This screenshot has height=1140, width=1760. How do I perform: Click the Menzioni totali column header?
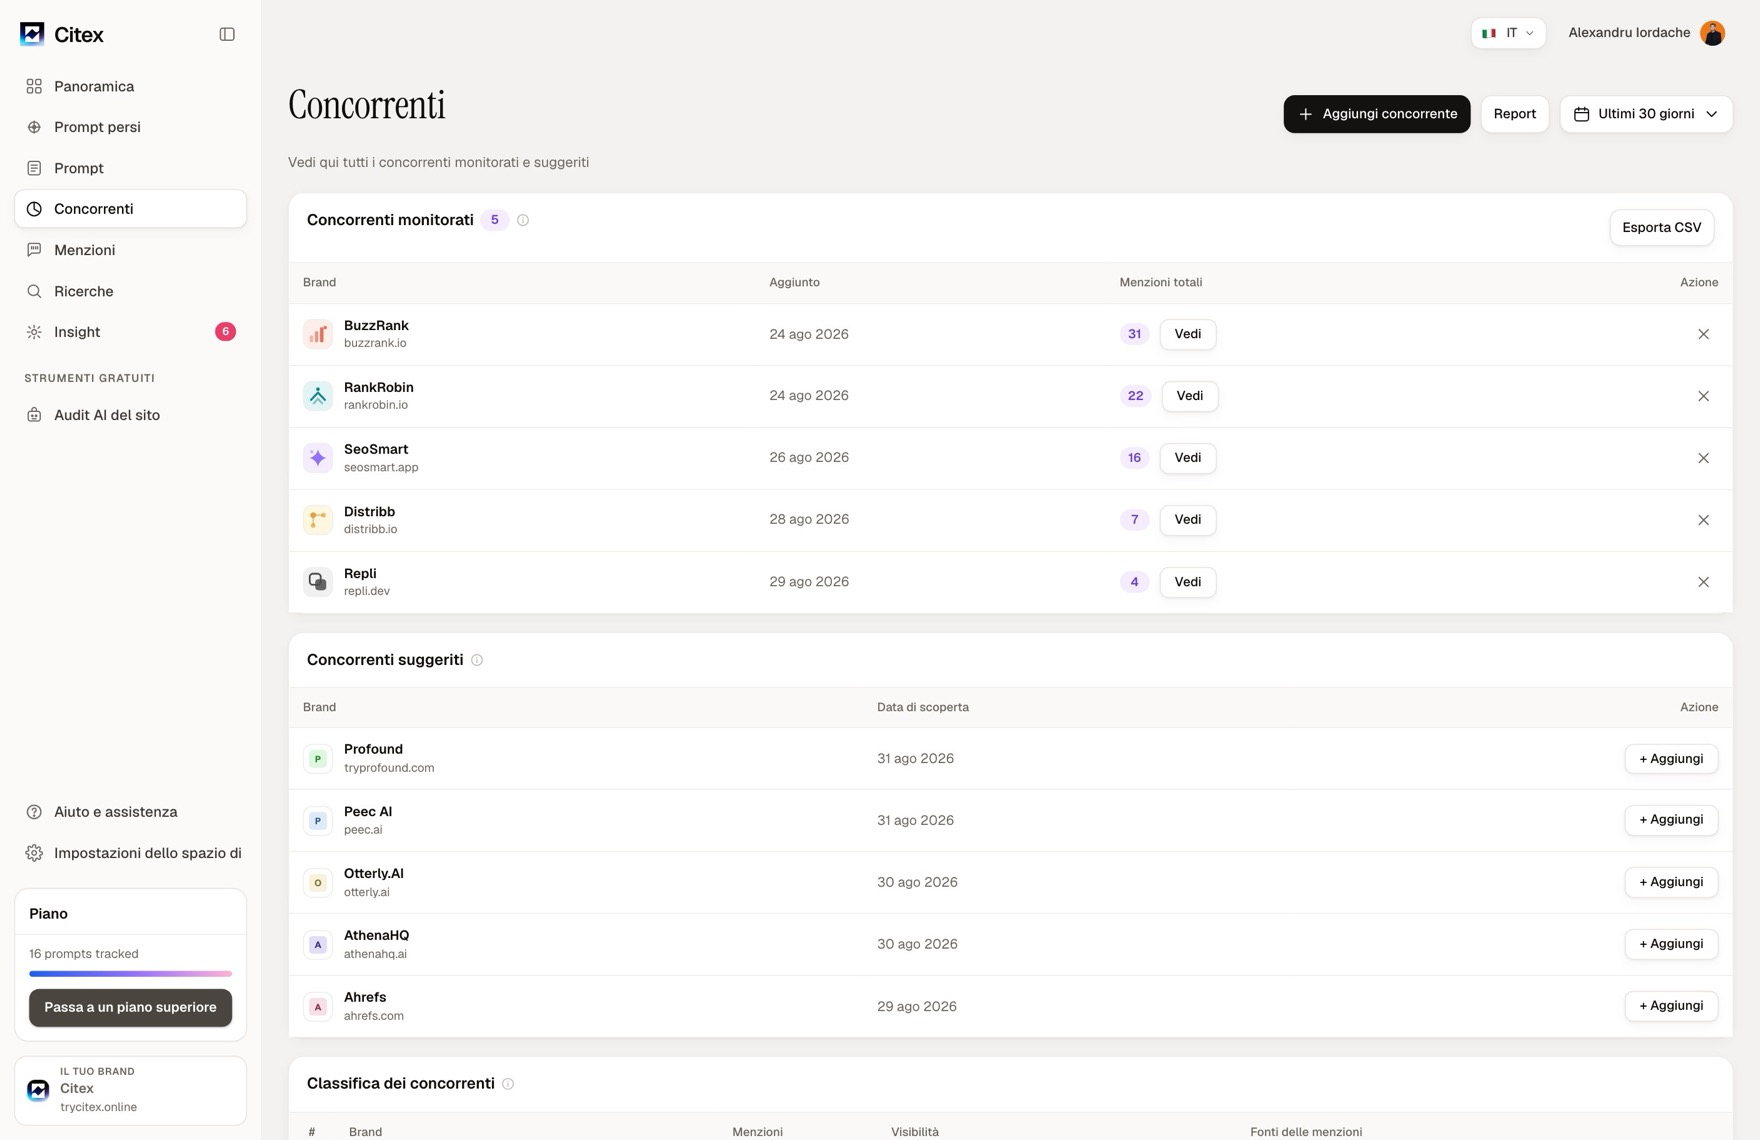1160,283
